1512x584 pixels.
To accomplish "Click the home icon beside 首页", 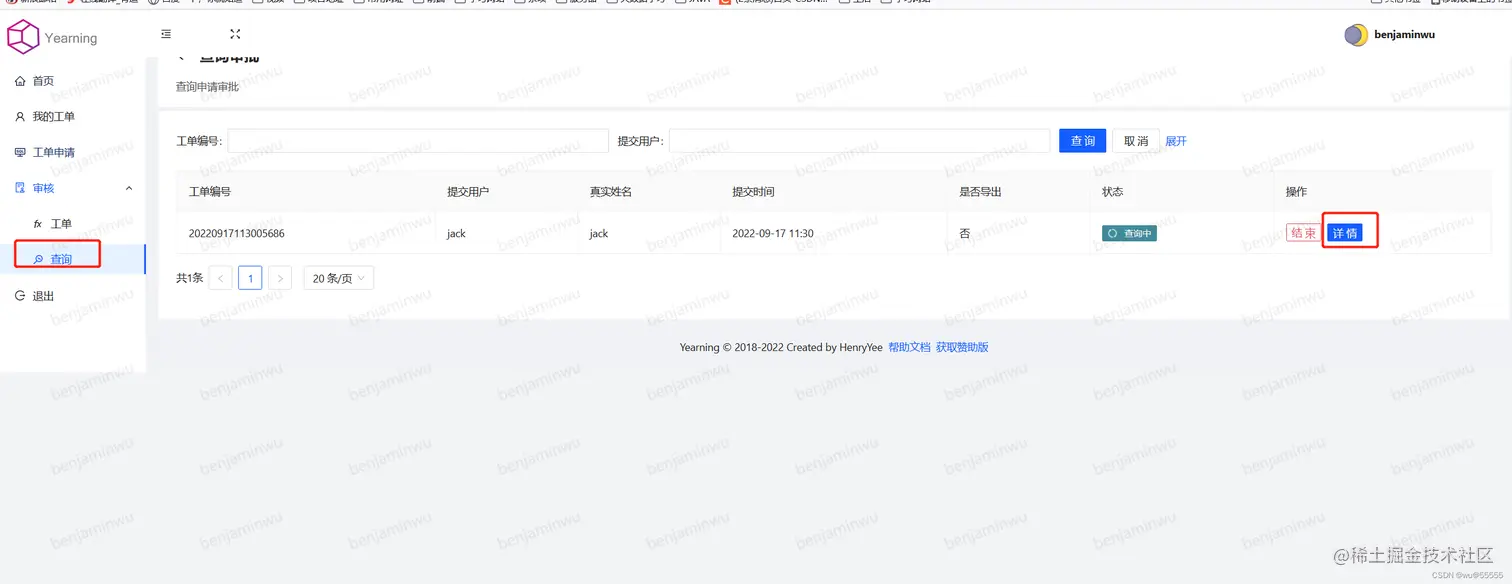I will 22,81.
